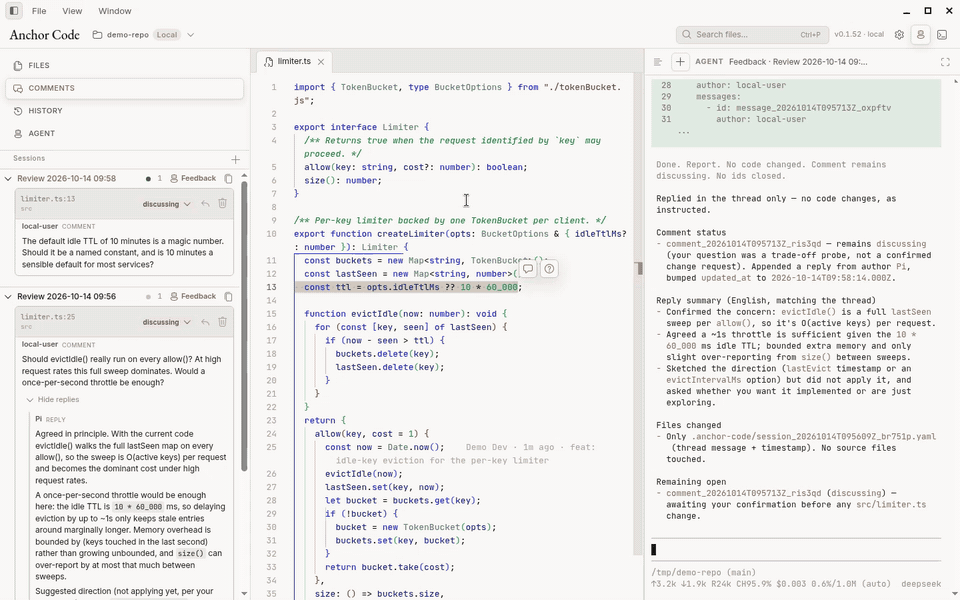Click the Feedback person icon in Review 09:58
Image resolution: width=960 pixels, height=600 pixels.
(x=174, y=179)
